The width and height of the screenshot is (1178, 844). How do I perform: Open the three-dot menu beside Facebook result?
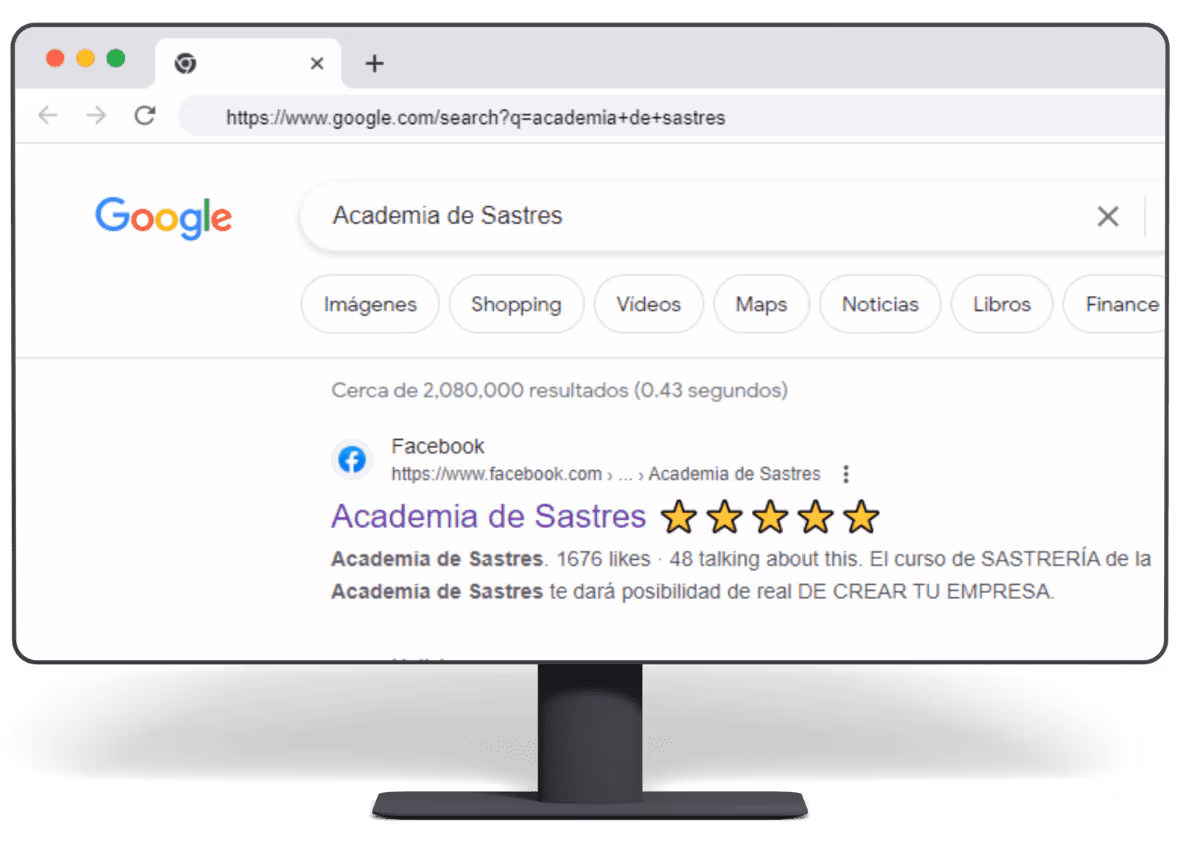tap(846, 474)
